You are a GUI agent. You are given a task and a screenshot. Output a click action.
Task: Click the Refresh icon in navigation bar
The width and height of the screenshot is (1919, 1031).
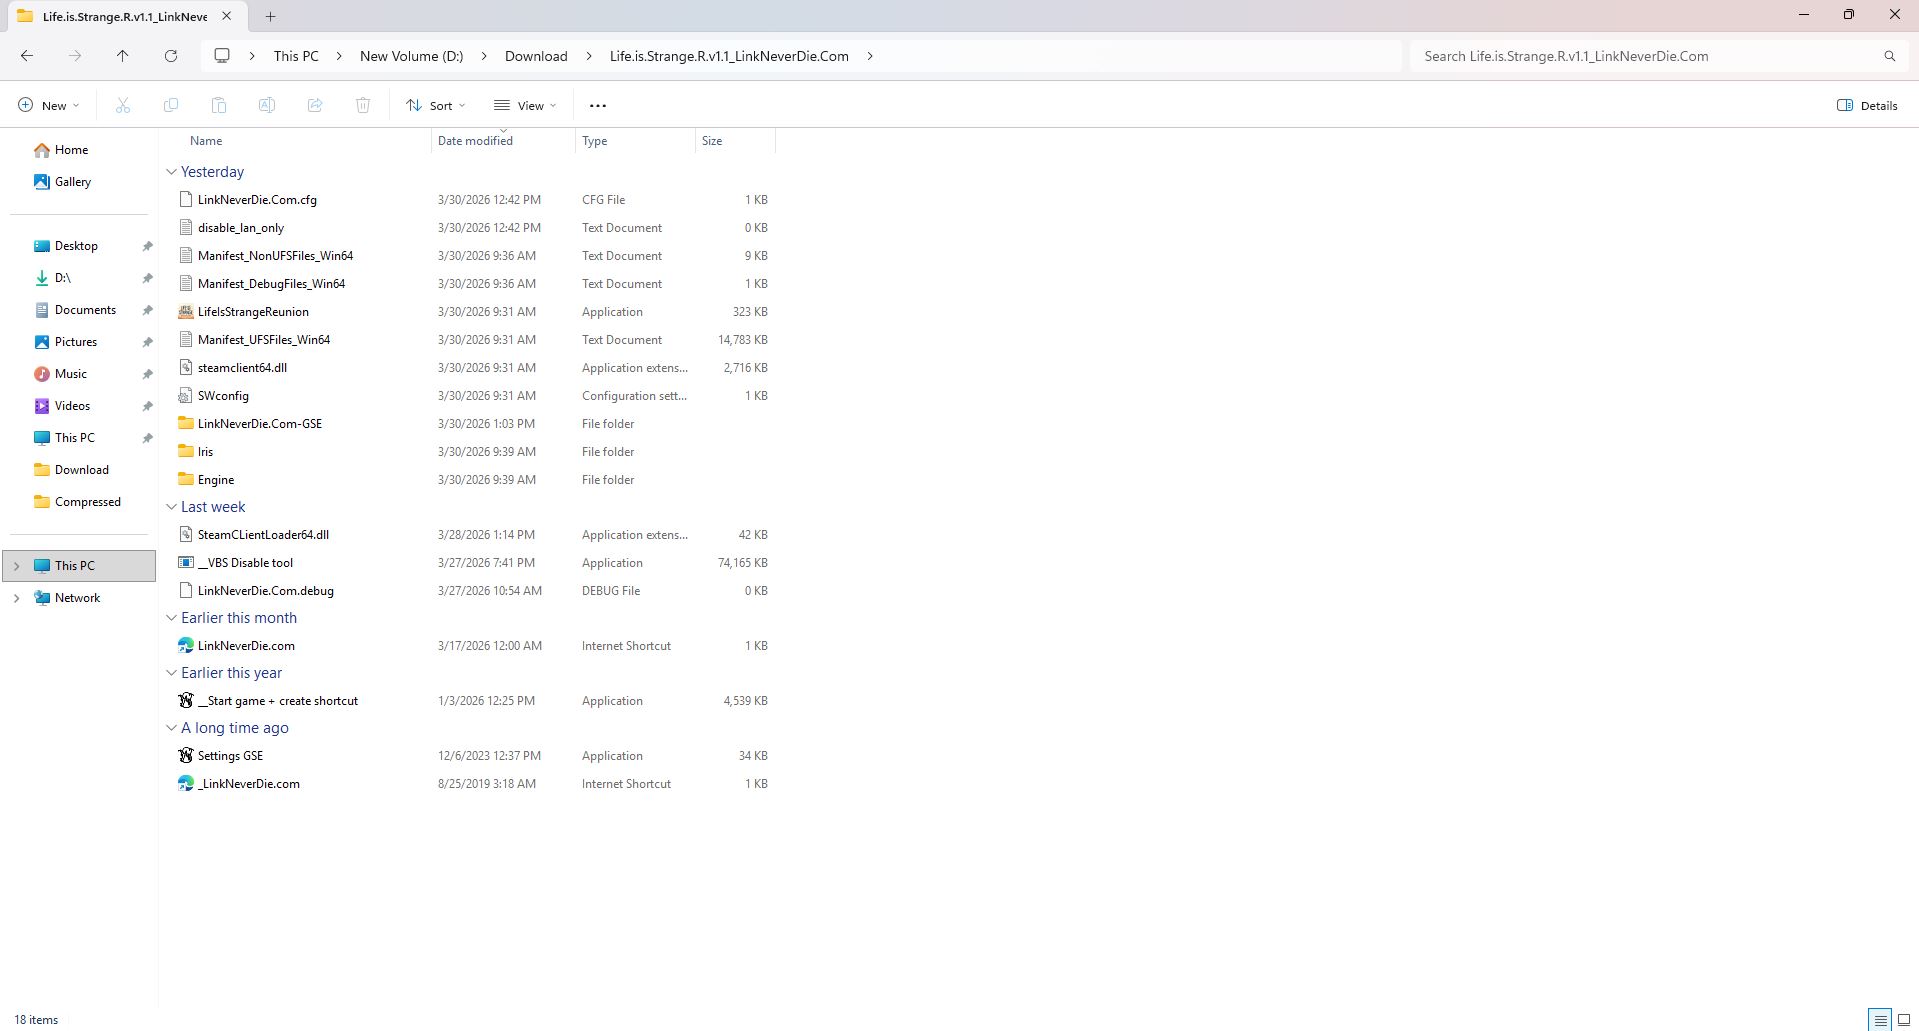(171, 56)
